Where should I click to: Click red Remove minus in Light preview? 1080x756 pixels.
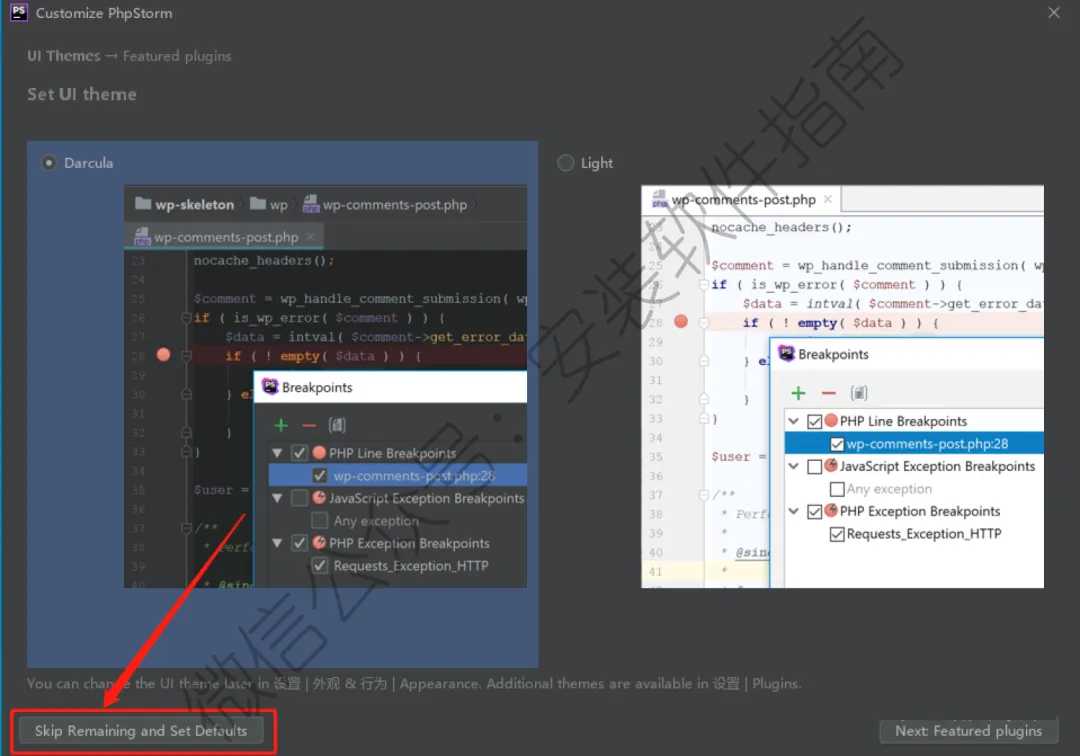(x=829, y=393)
